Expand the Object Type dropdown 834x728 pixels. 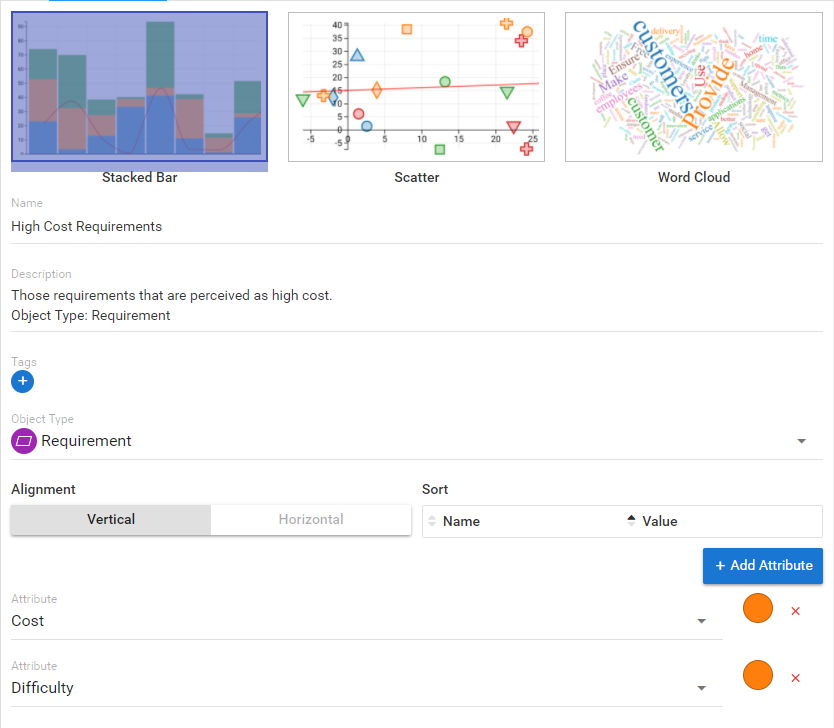801,442
